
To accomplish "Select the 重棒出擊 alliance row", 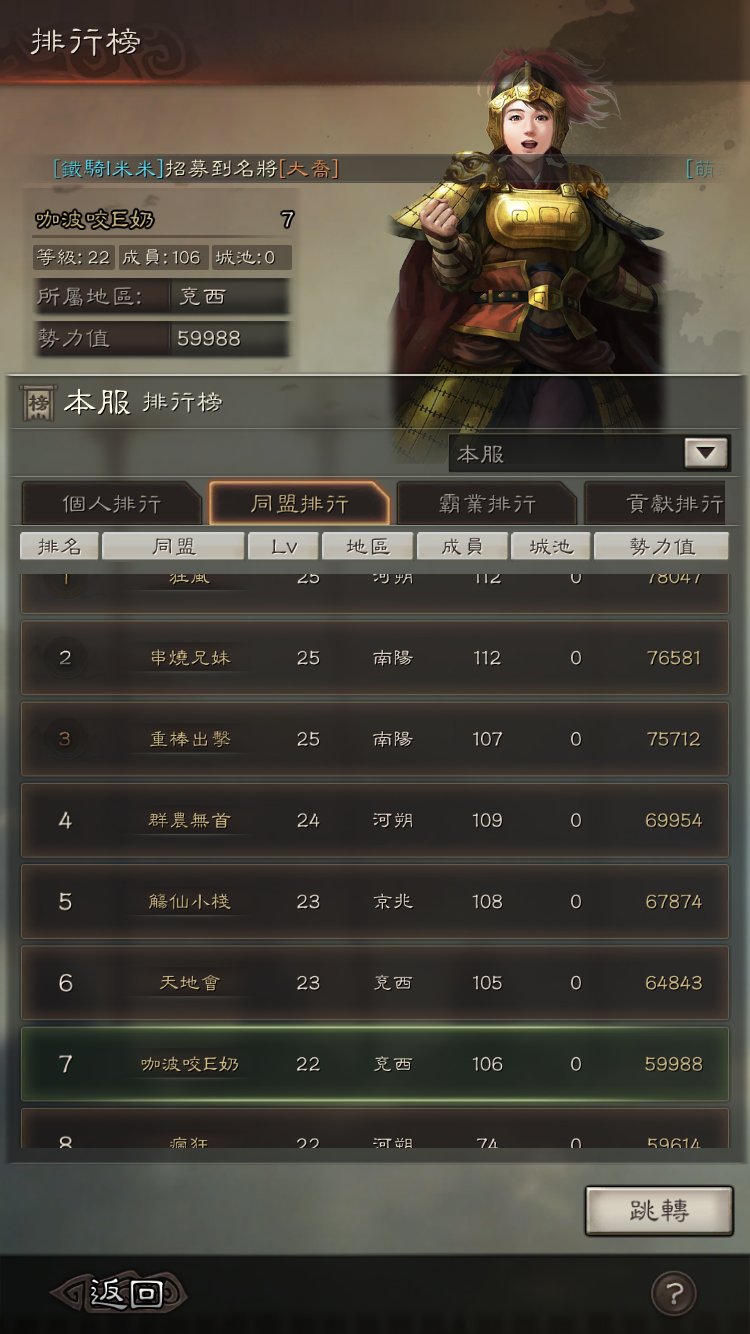I will pos(375,739).
